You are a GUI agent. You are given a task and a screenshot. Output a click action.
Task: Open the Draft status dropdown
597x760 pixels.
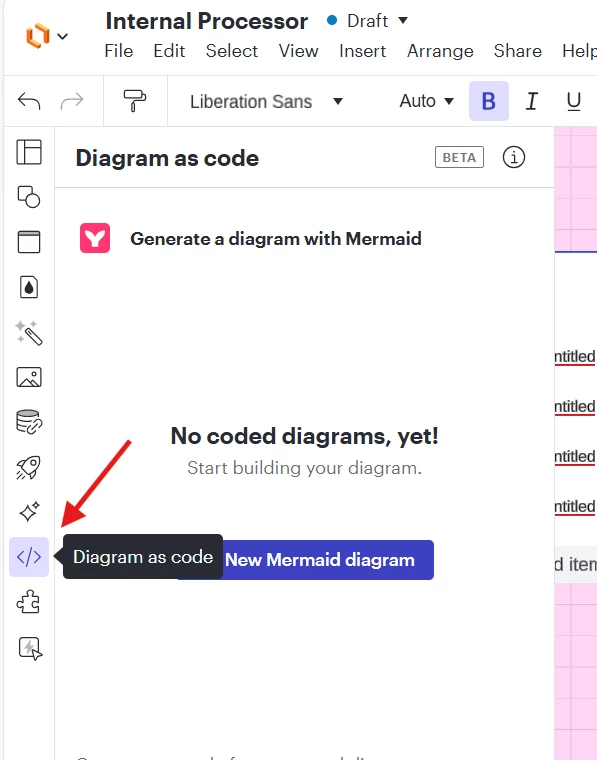click(368, 21)
